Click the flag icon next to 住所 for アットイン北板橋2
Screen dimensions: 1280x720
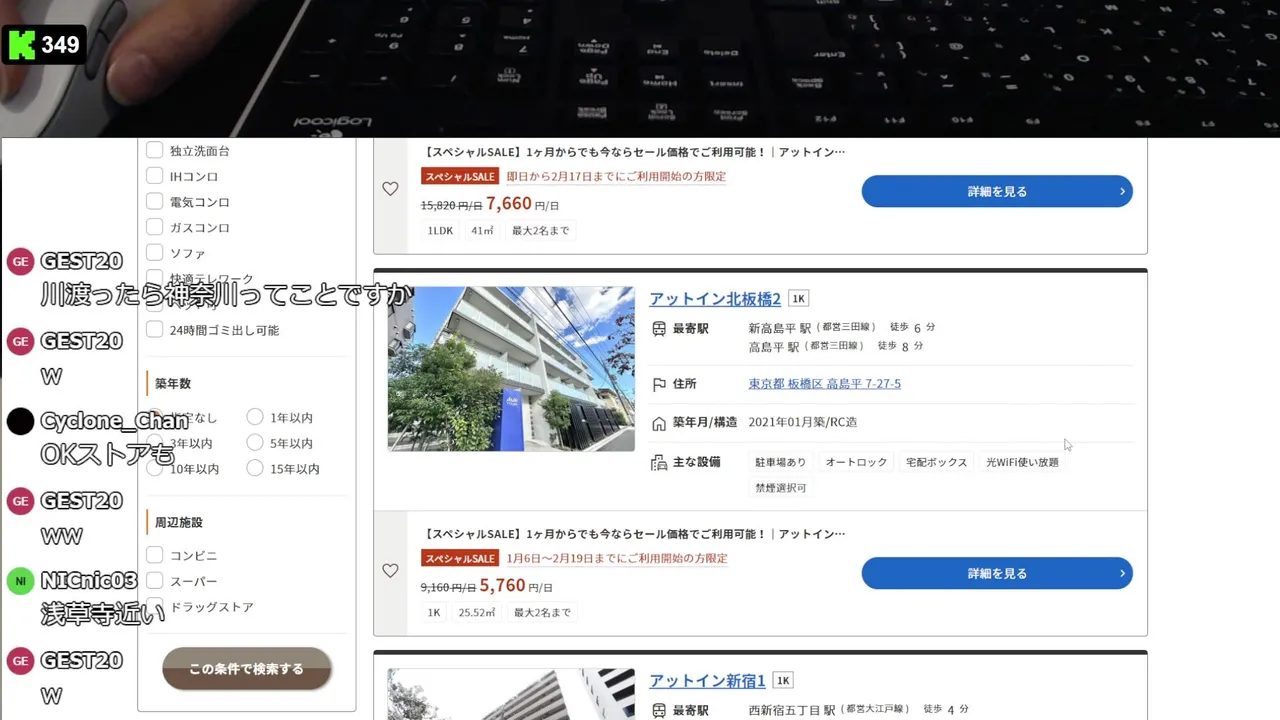pos(659,384)
